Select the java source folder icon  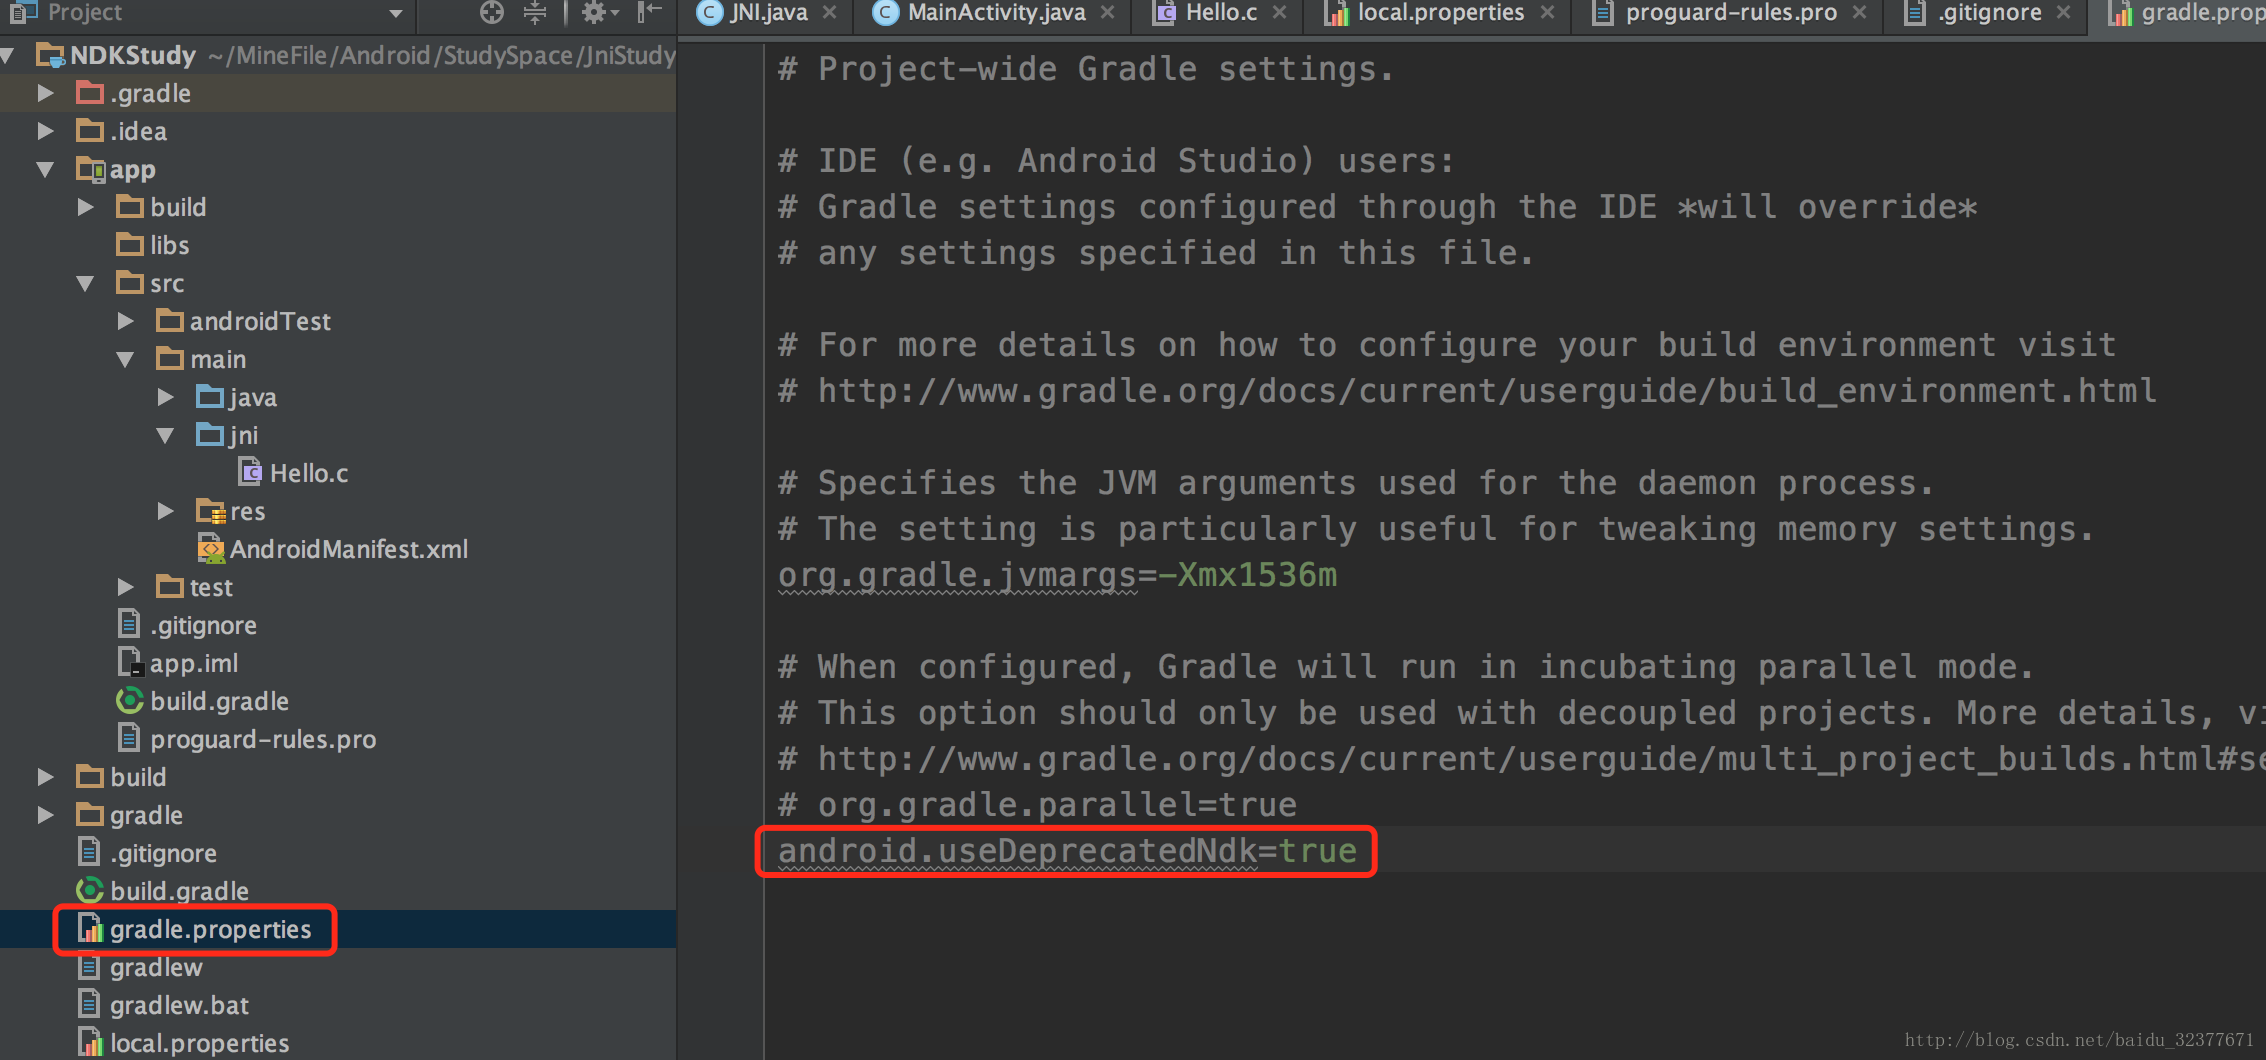coord(210,397)
